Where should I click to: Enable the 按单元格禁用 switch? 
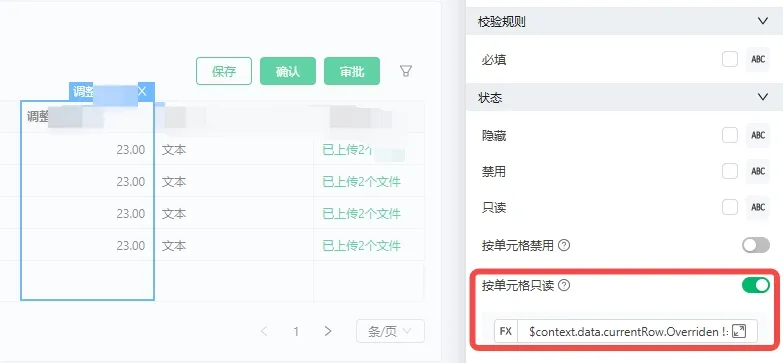756,245
